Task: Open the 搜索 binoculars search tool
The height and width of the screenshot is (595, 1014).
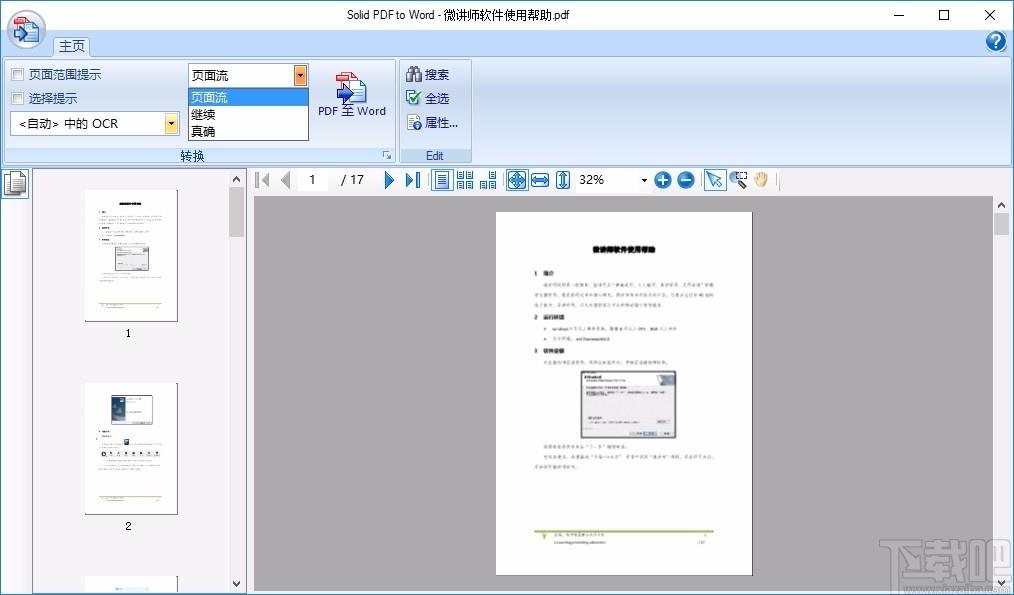Action: pos(427,75)
